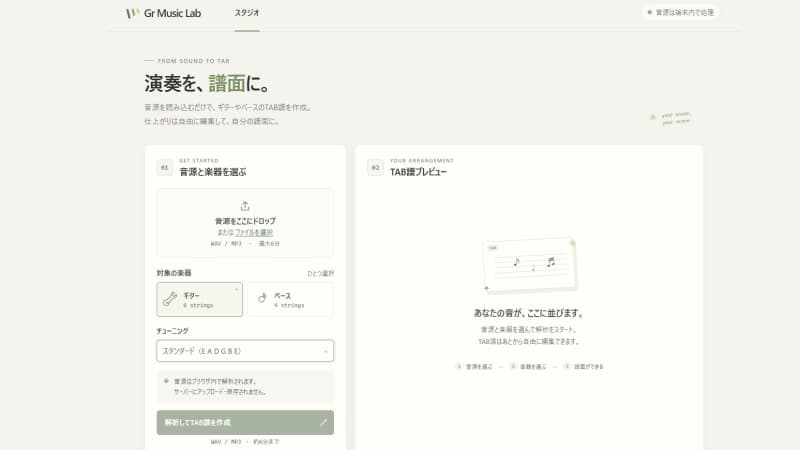Image resolution: width=800 pixels, height=450 pixels.
Task: Click the YOUR ARRANGEMENT caption
Action: coord(421,160)
